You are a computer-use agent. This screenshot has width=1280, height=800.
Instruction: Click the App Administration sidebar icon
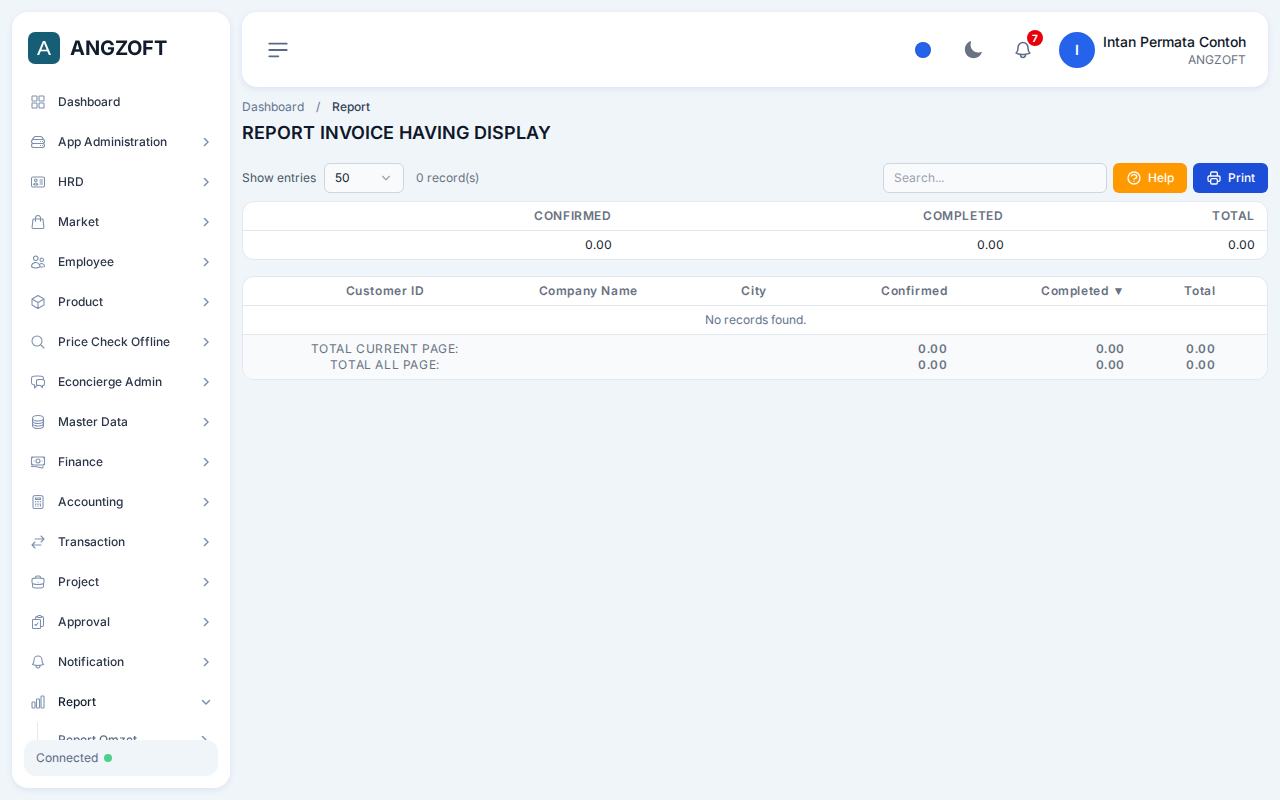pos(38,142)
